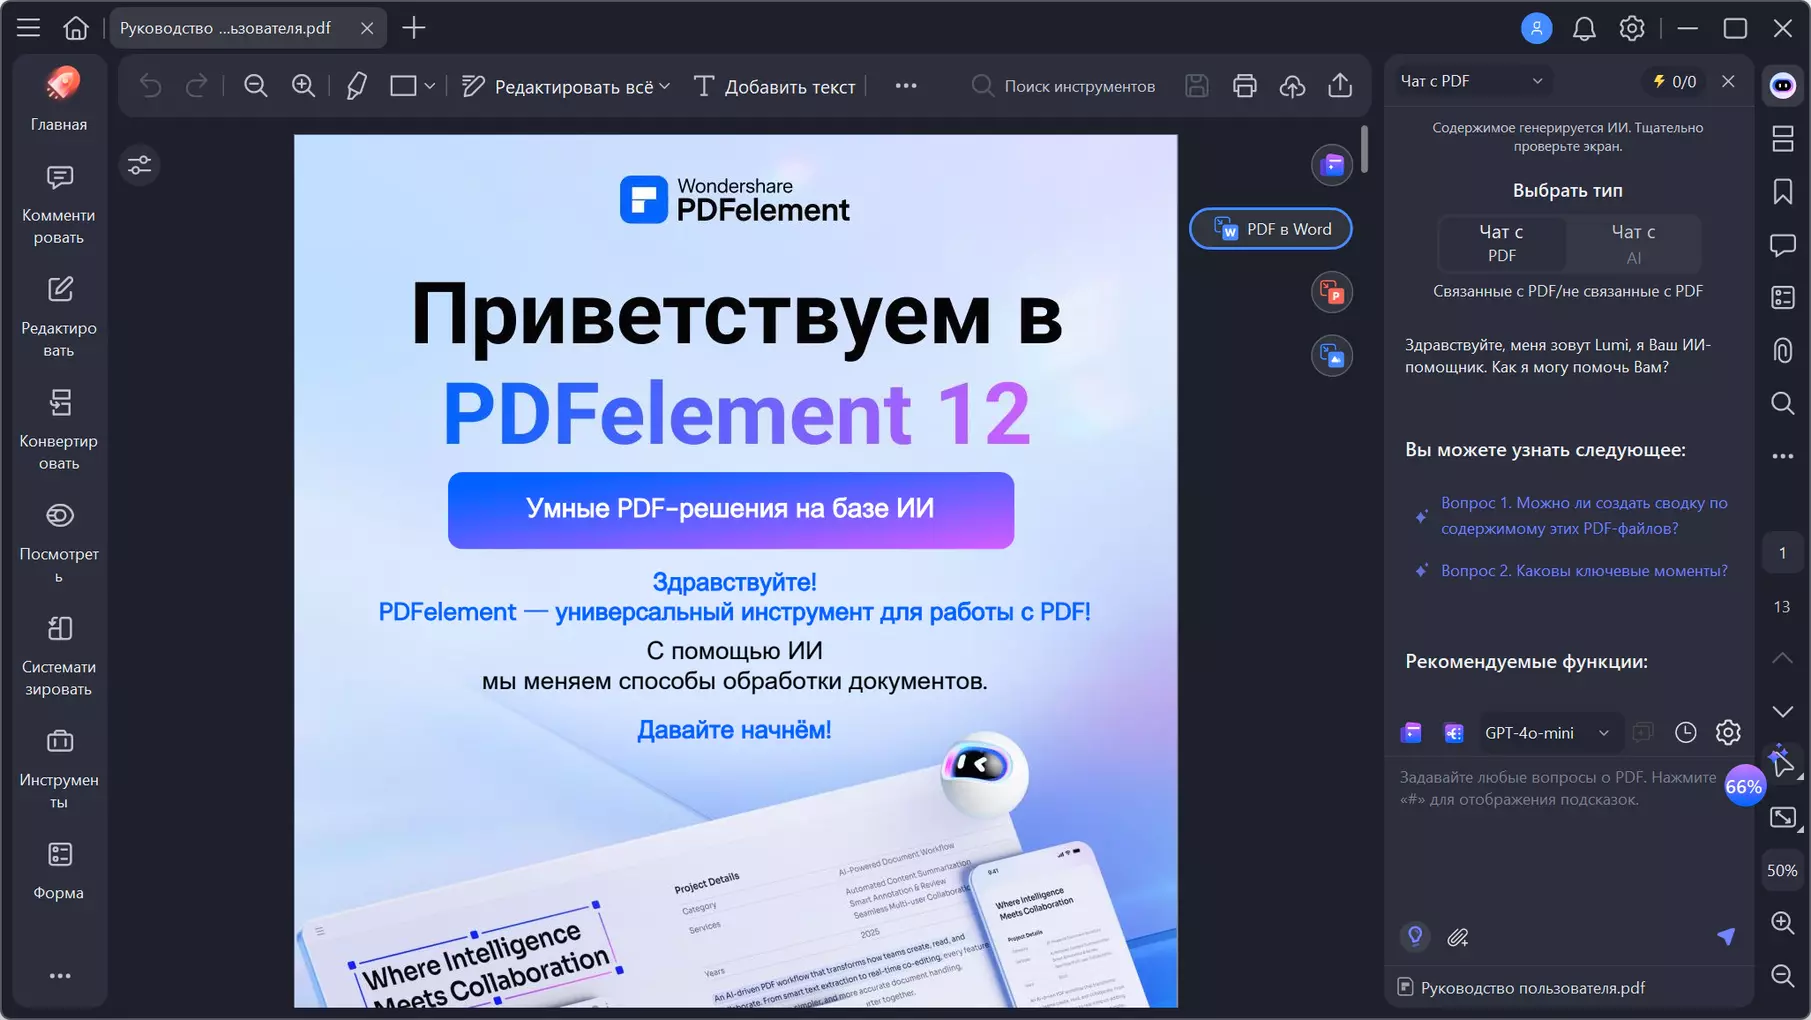The width and height of the screenshot is (1811, 1020).
Task: Open the Главная sidebar item
Action: tap(59, 99)
